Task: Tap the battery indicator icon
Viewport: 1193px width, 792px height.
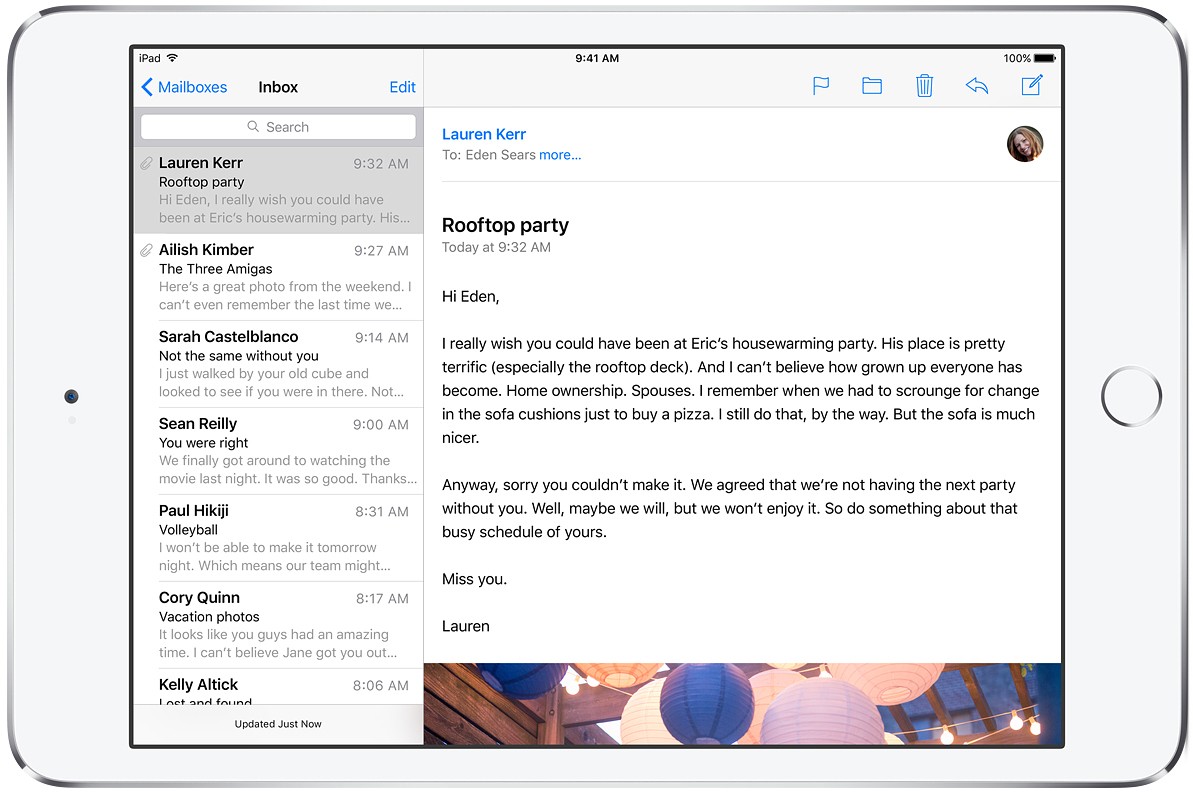Action: point(1045,58)
